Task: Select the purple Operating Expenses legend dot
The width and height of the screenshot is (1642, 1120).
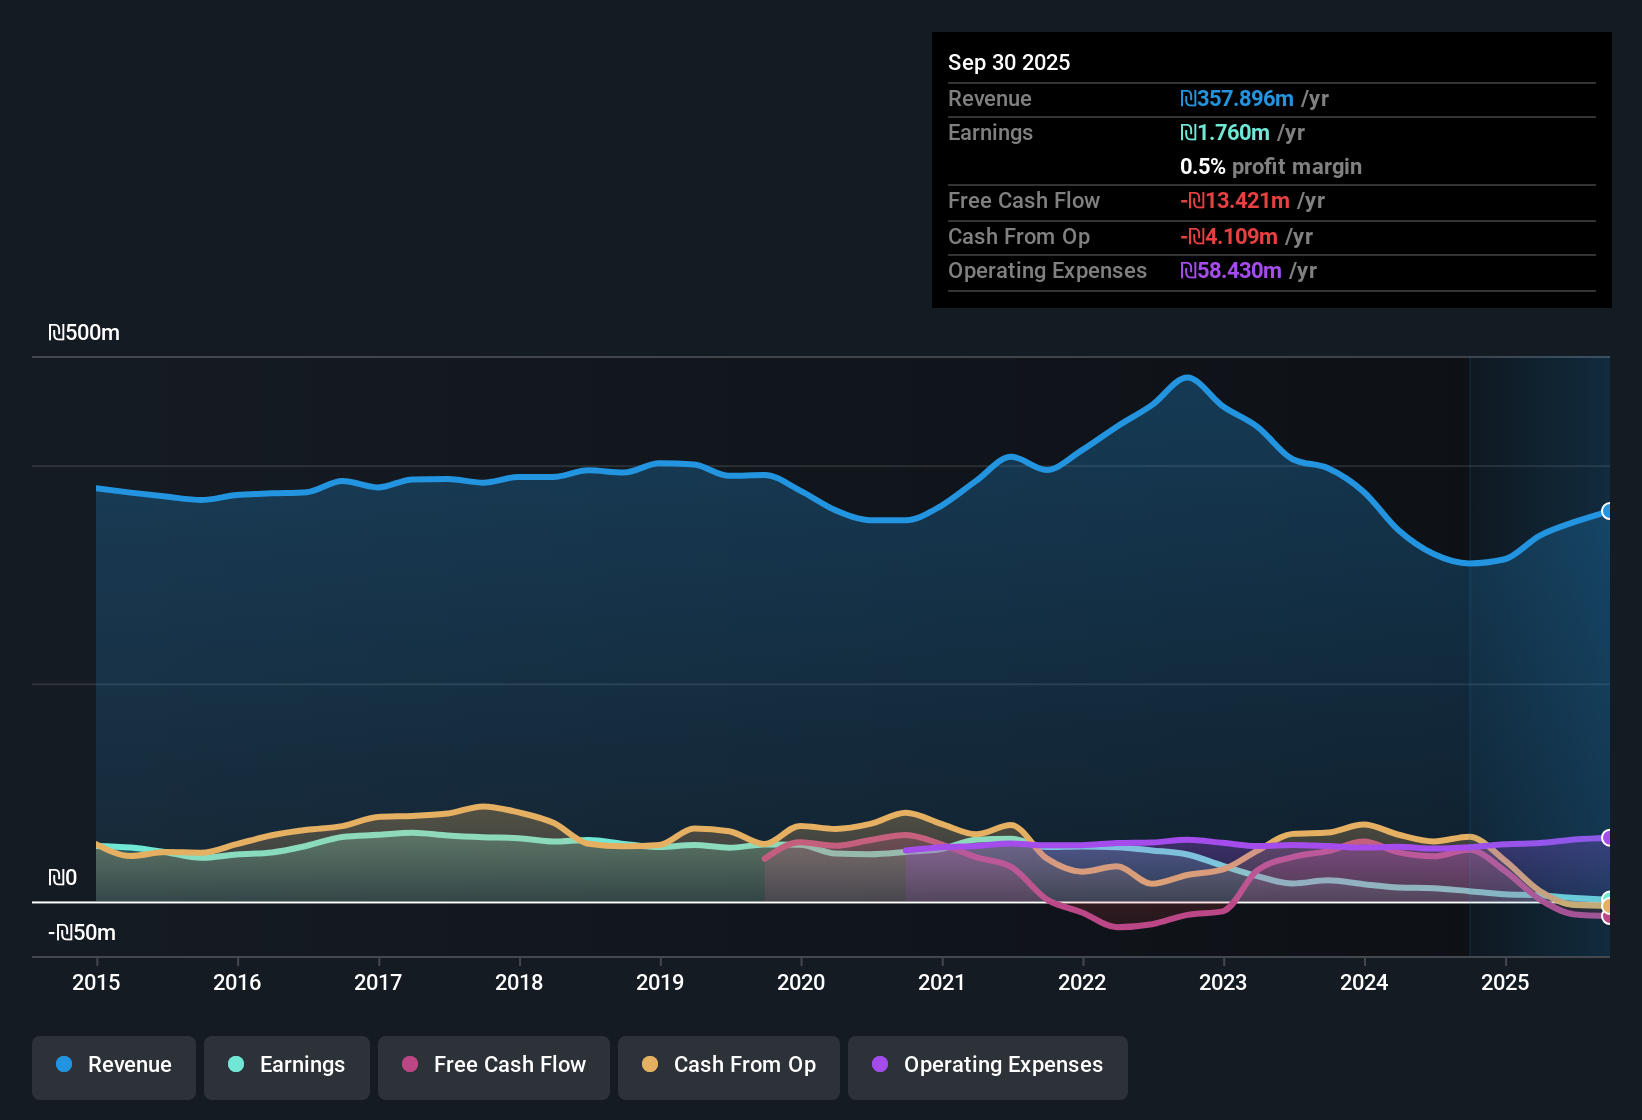Action: (879, 1065)
